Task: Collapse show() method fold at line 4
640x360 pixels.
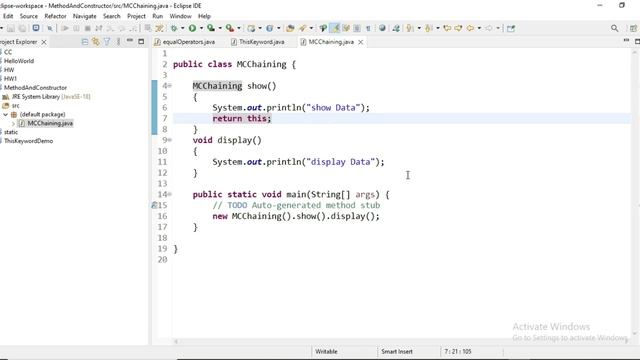Action: 170,86
